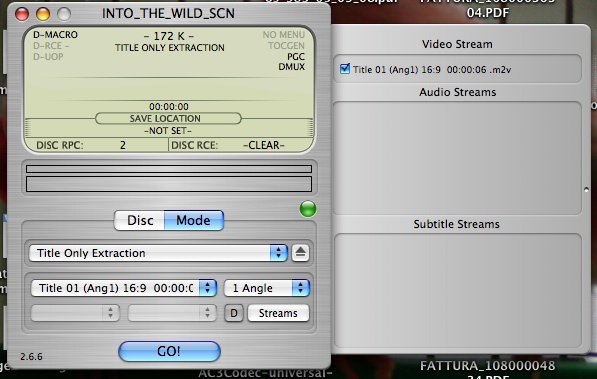
Task: Select the FATTURA_108000048 PDF desktop file
Action: coord(487,370)
